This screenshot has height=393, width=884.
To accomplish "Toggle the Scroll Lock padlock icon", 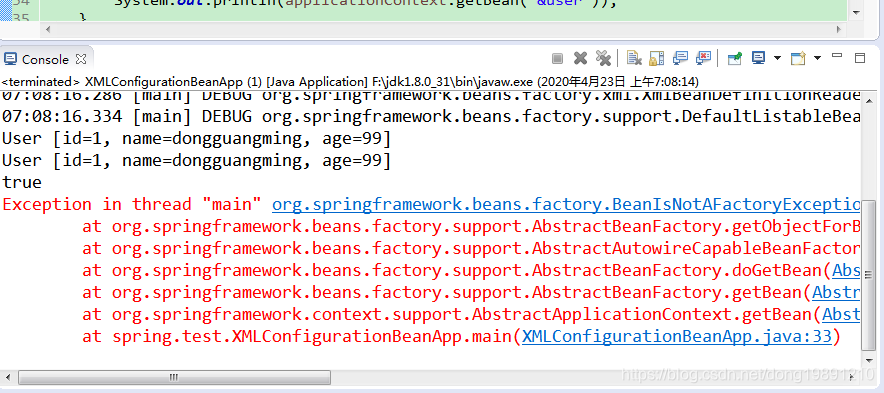I will click(x=656, y=58).
